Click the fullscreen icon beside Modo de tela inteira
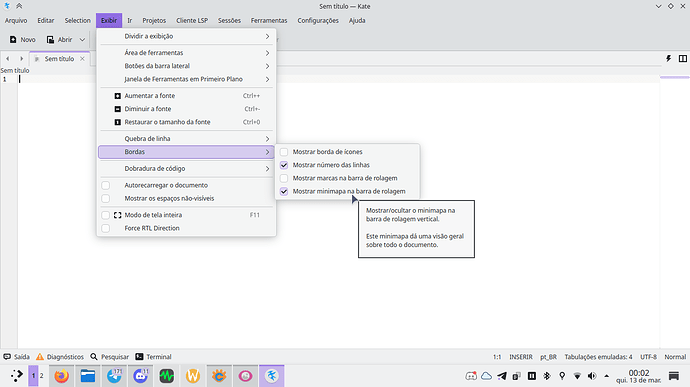 (117, 215)
